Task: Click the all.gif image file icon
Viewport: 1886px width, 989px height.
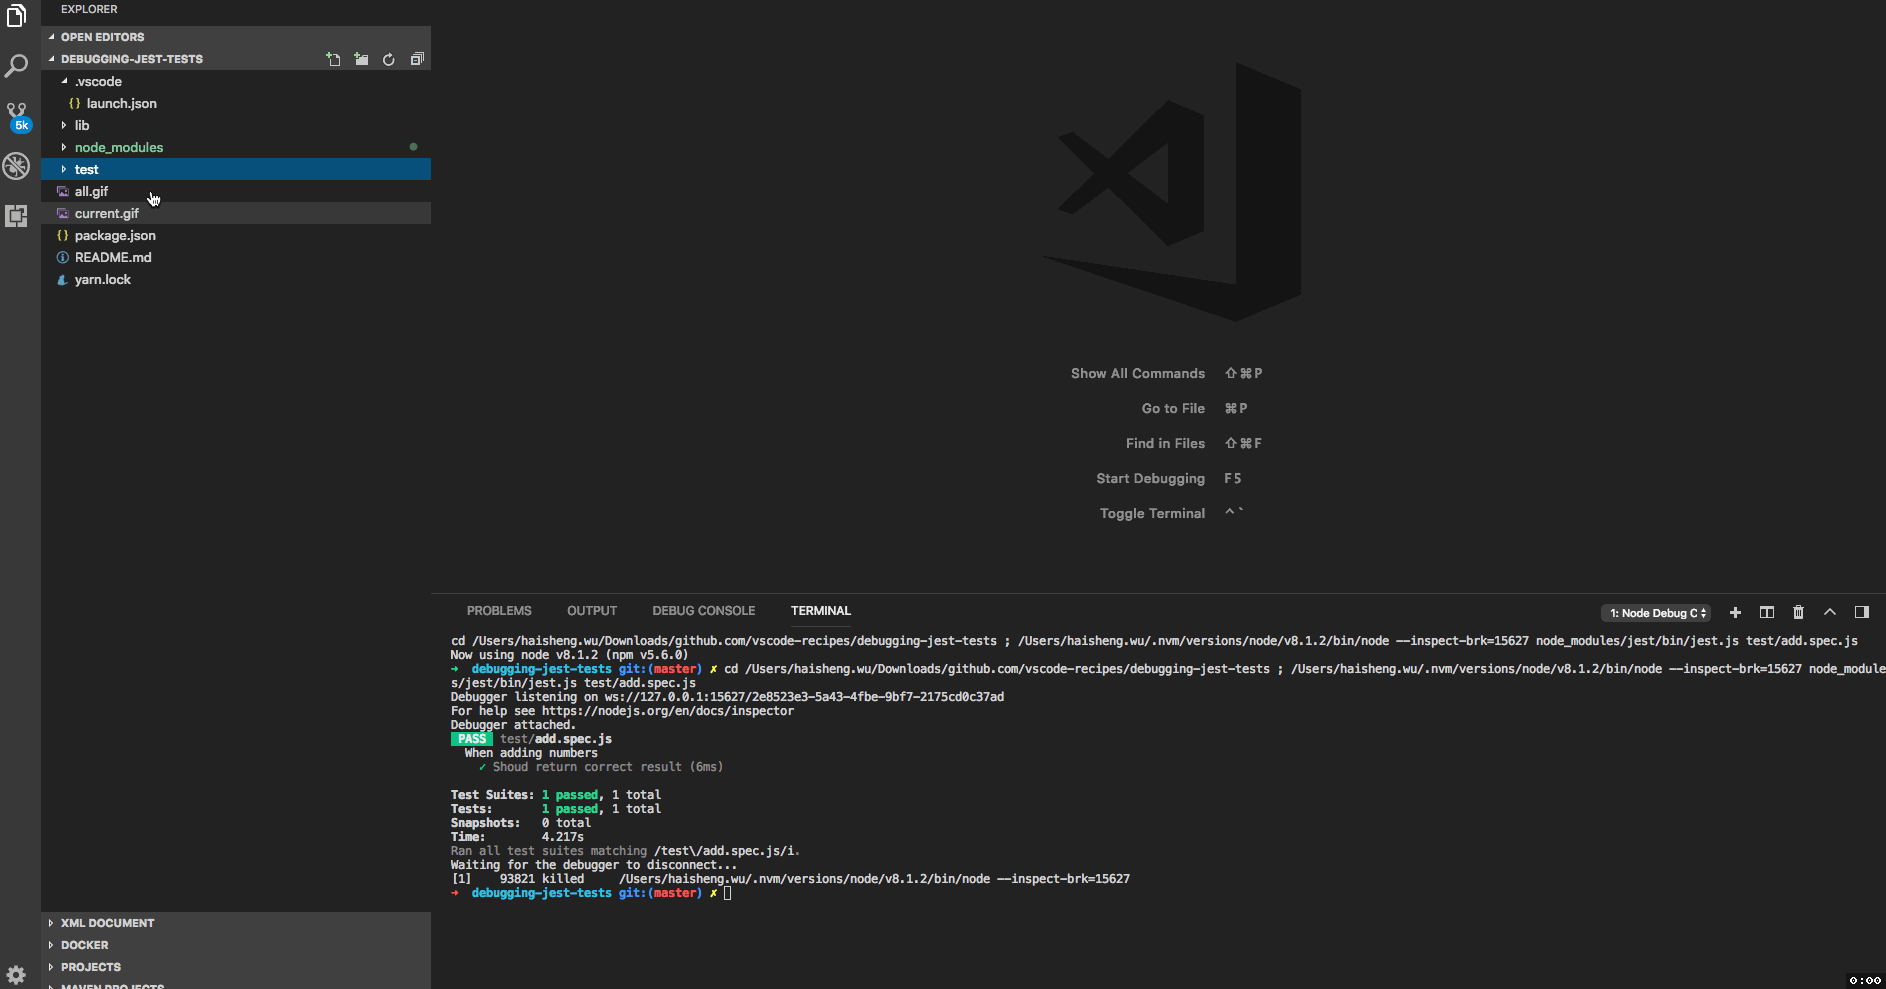Action: point(63,191)
